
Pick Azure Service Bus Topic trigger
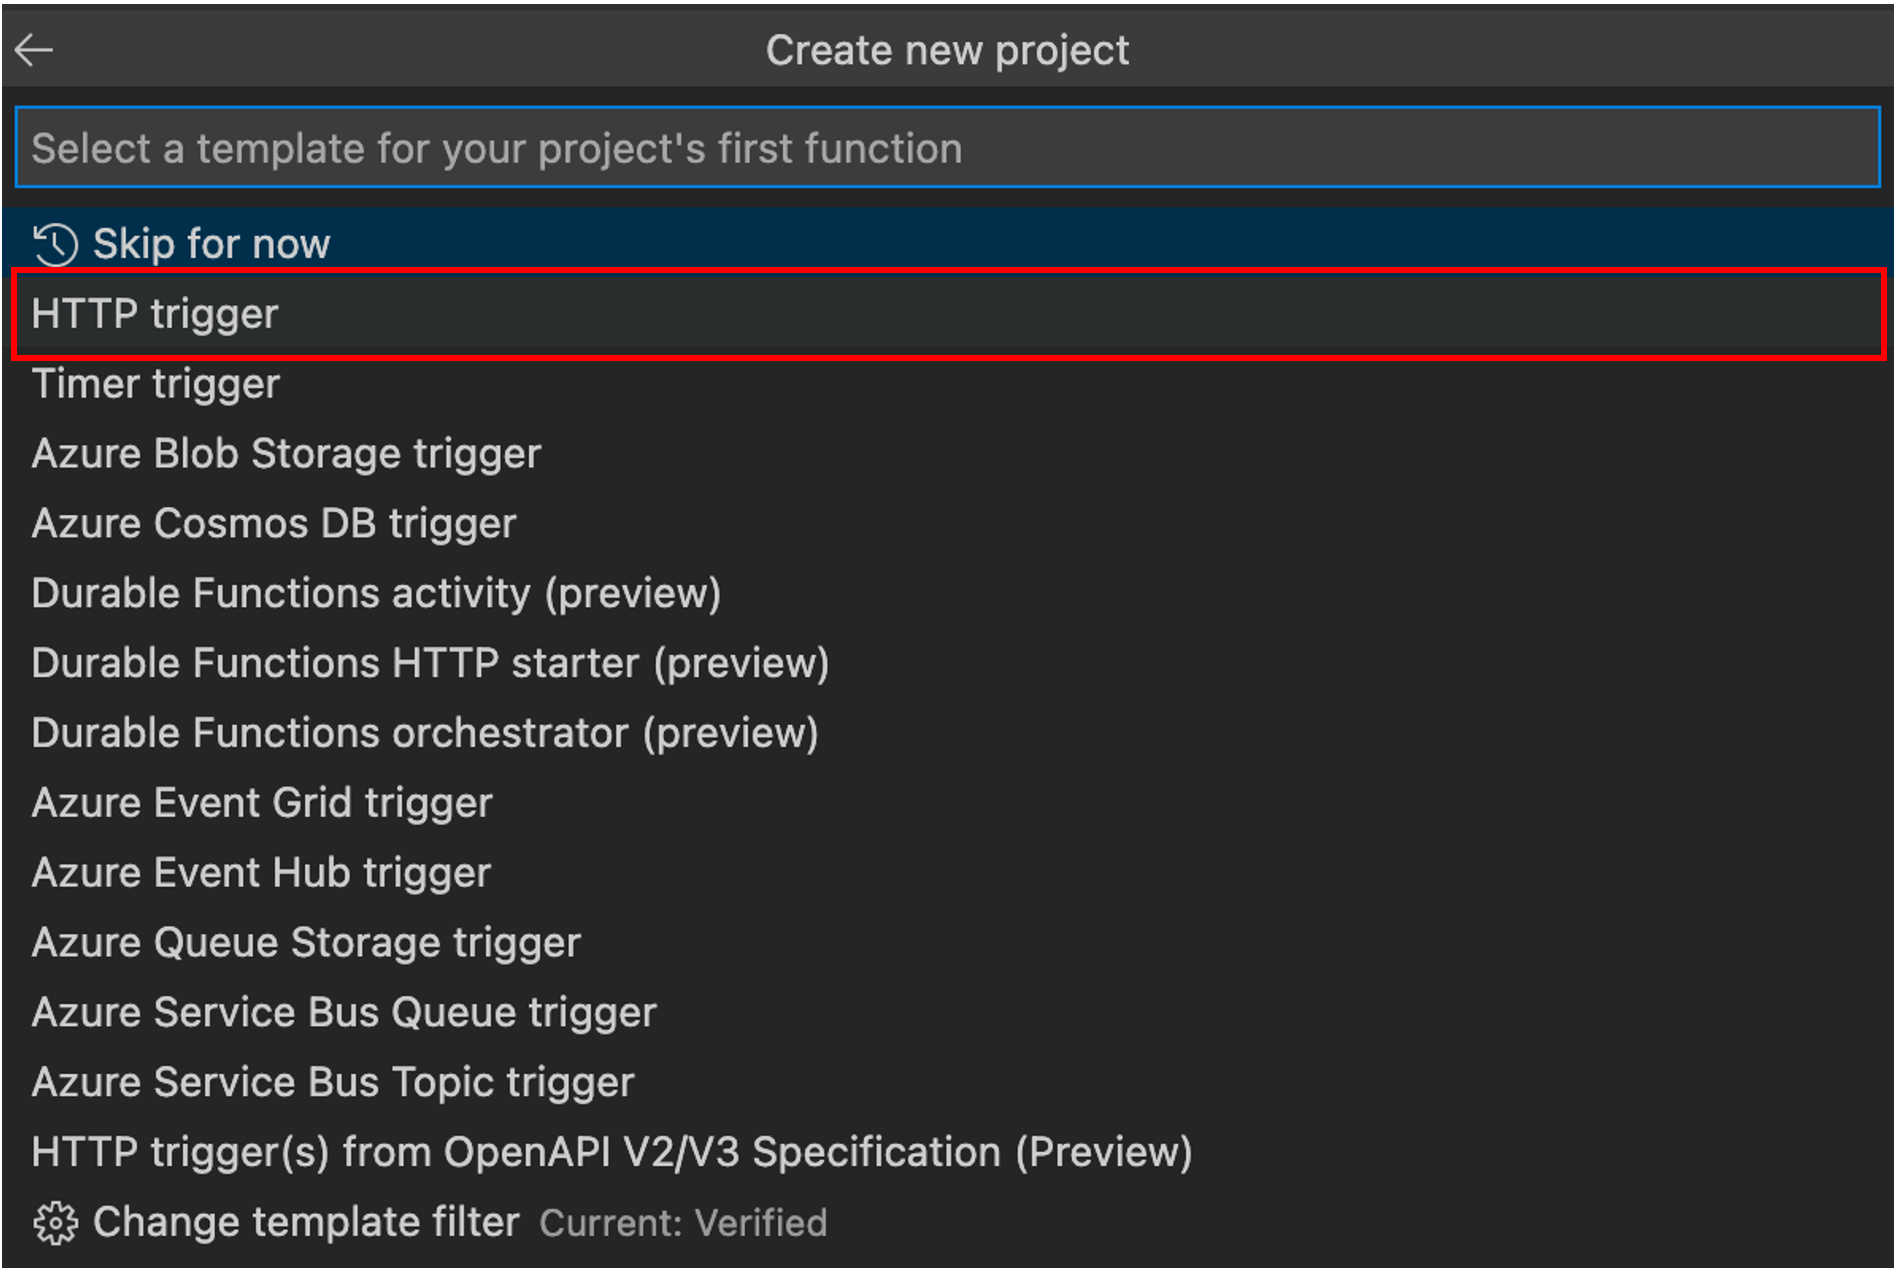(333, 1083)
